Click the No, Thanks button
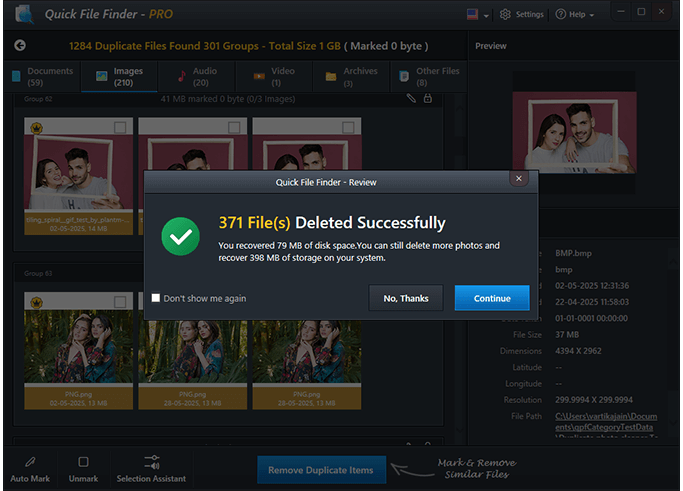The width and height of the screenshot is (683, 491). (405, 298)
